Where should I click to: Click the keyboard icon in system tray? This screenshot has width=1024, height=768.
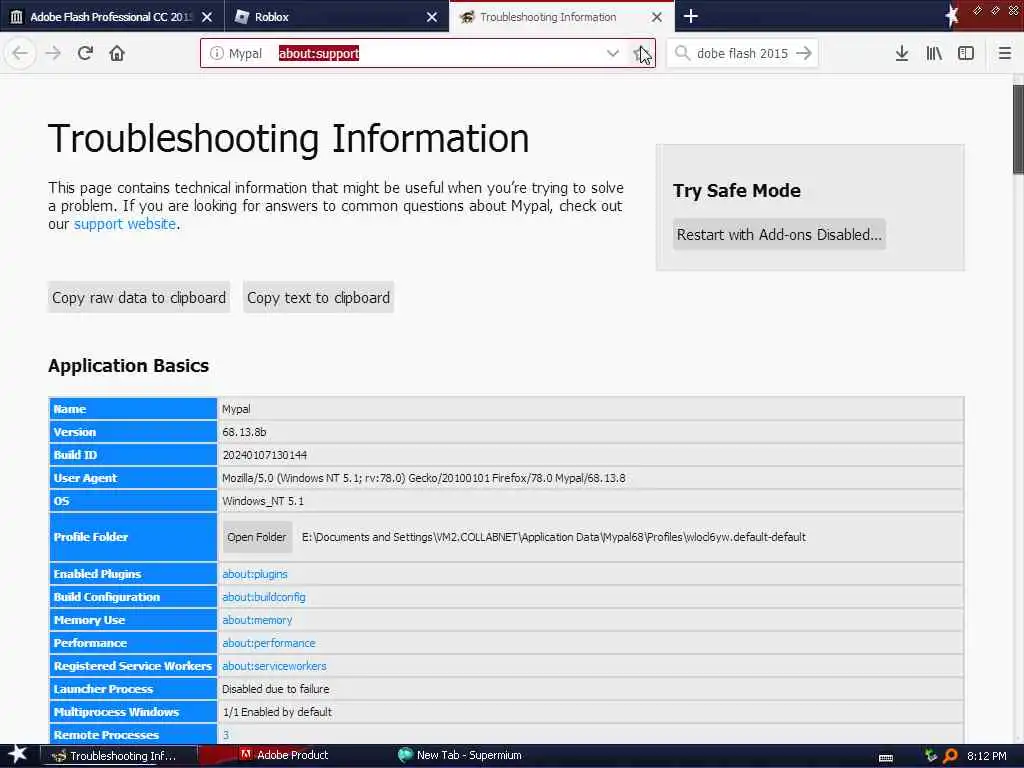(886, 757)
